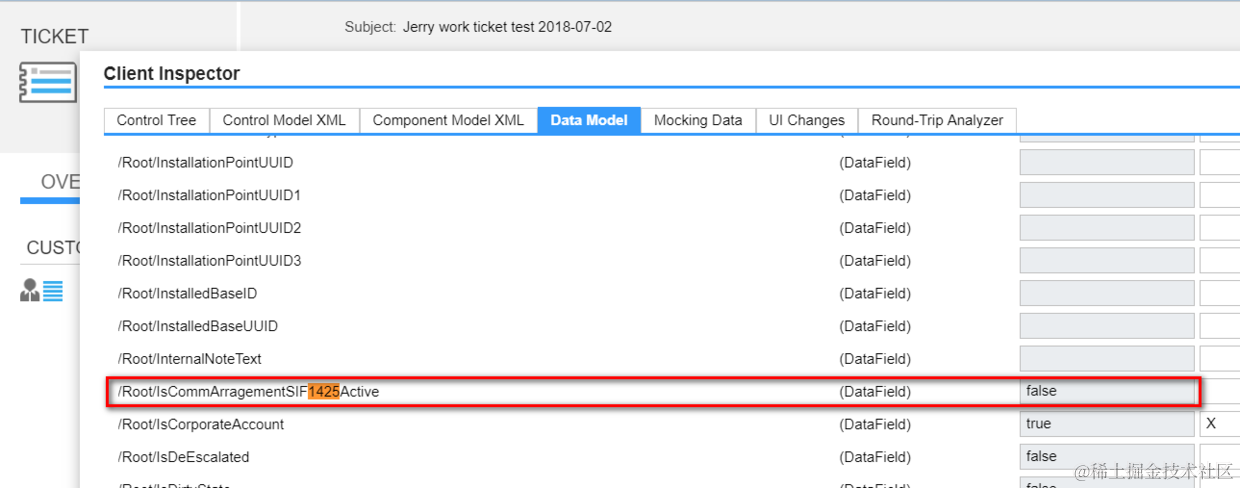Click the IsCommArragementSIF1425Active value field showing false
The image size is (1240, 488).
pos(1107,391)
